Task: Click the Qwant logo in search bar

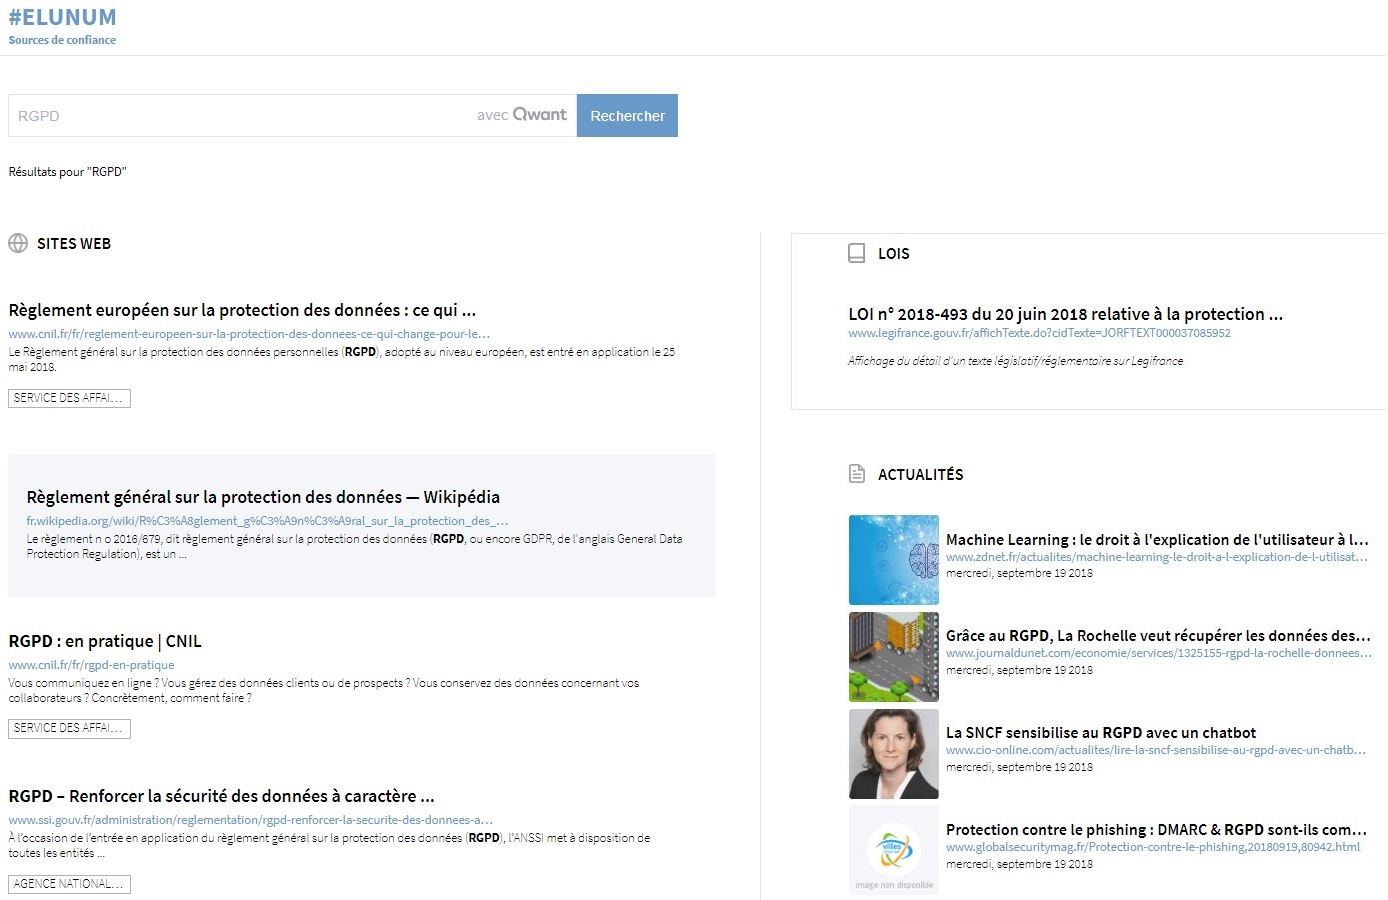Action: coord(540,115)
